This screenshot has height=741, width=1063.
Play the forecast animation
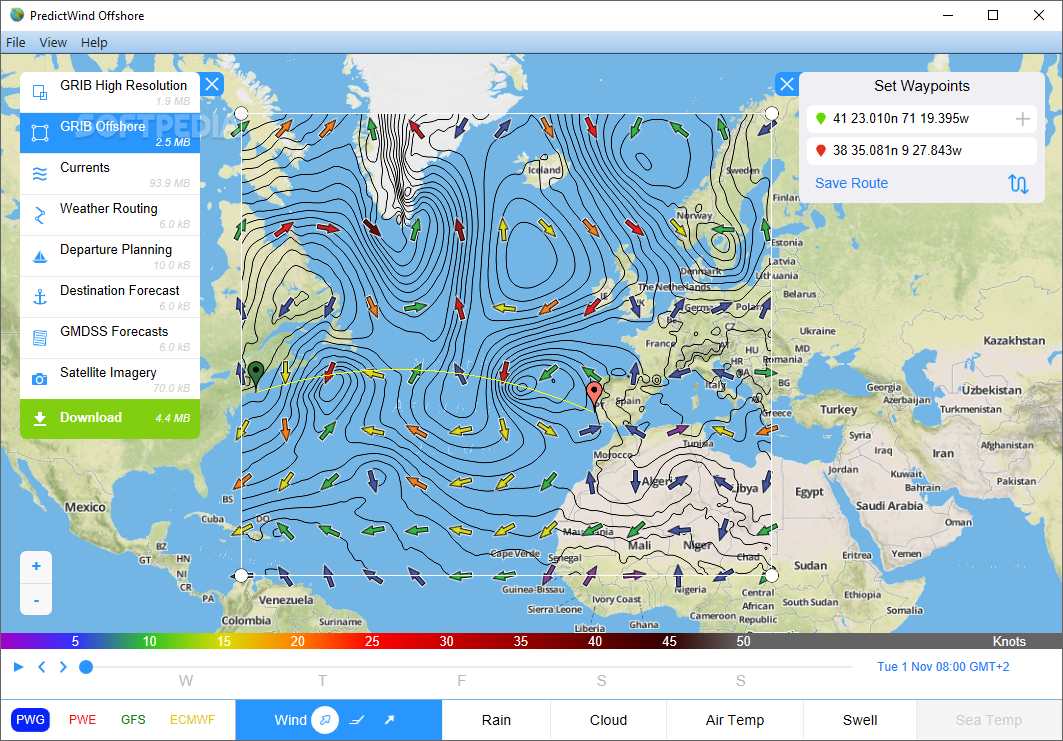(19, 667)
